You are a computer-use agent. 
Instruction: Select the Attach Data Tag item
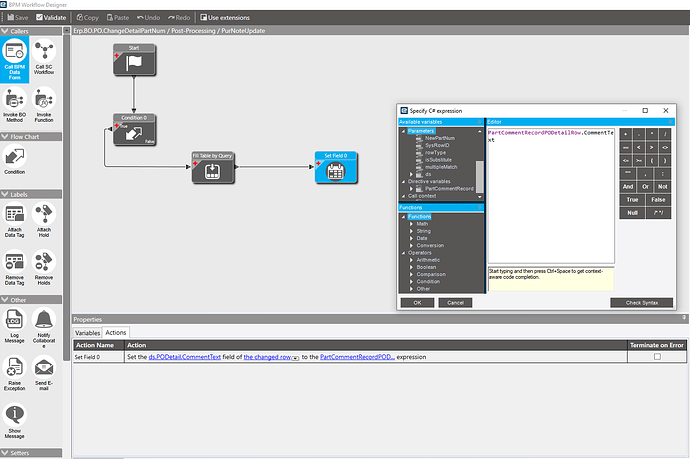[15, 220]
